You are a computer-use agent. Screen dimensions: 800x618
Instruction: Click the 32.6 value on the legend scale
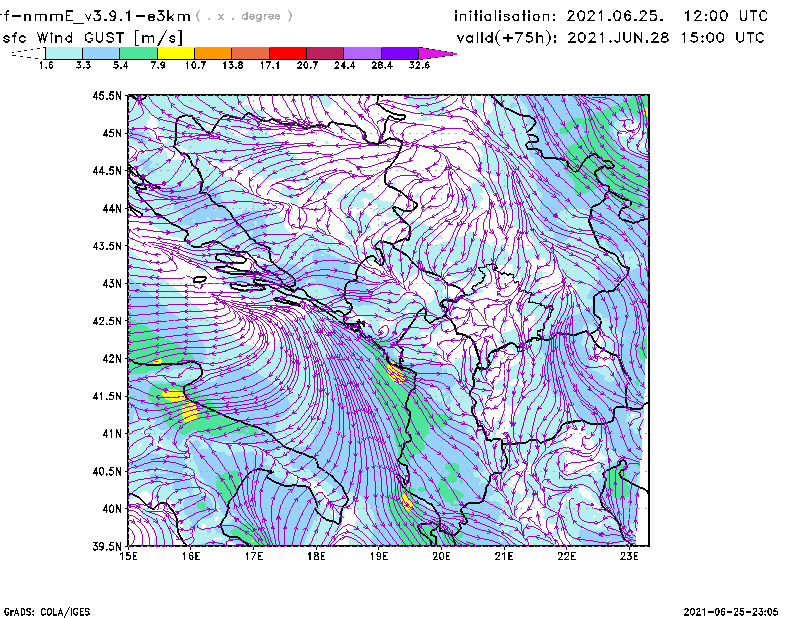click(x=420, y=65)
